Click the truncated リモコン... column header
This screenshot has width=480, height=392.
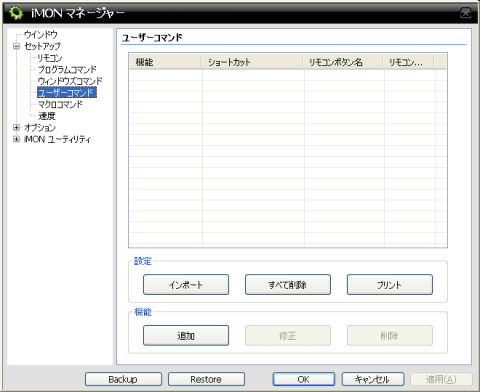tap(408, 62)
